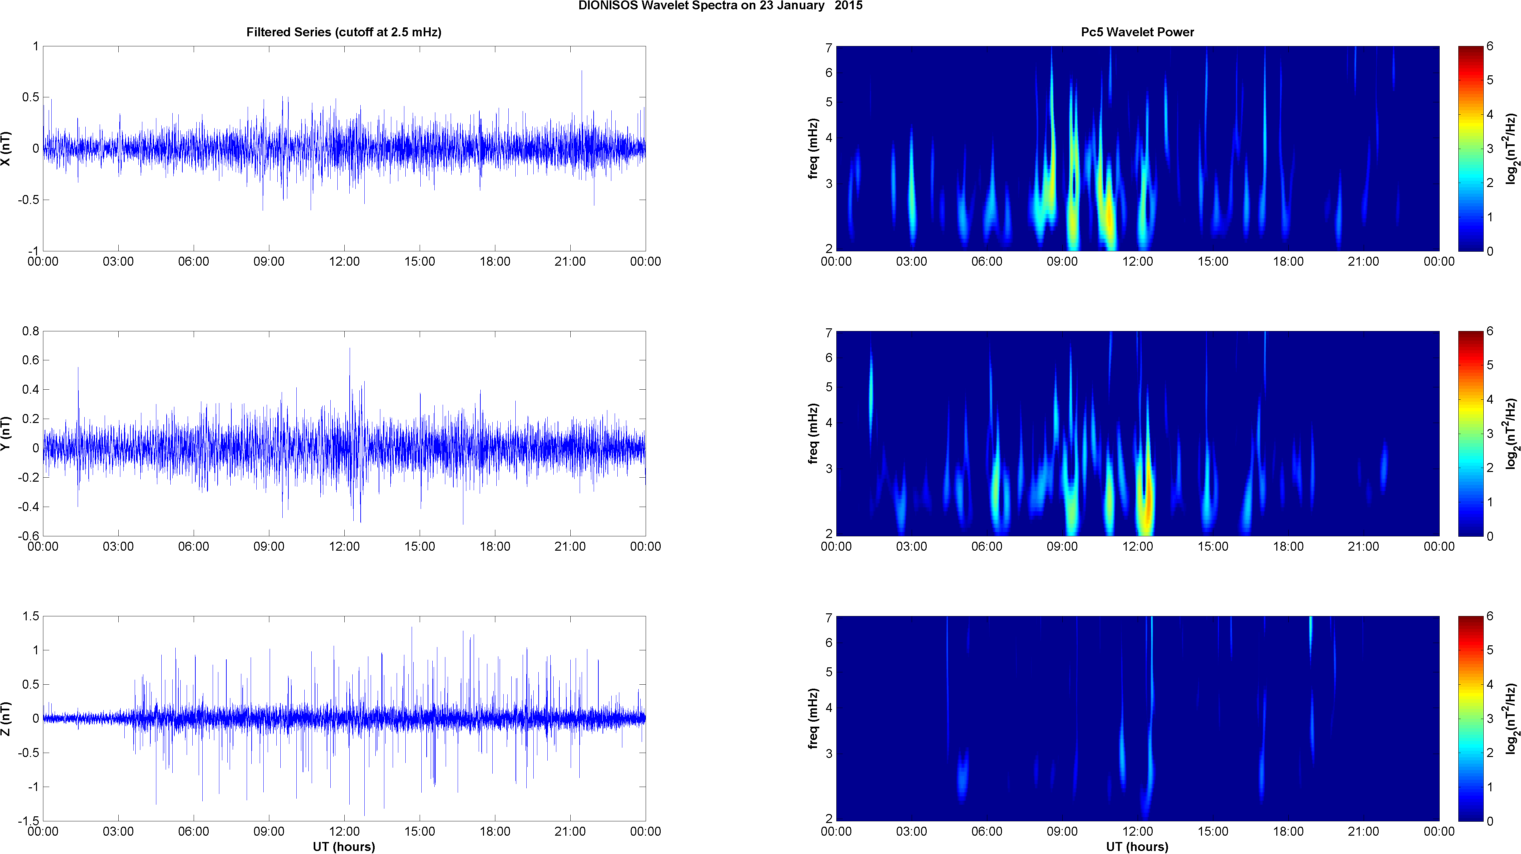Screen dimensions: 1521x854
Task: Click the '7' frequency tick of the top spectrogram
Action: (829, 47)
